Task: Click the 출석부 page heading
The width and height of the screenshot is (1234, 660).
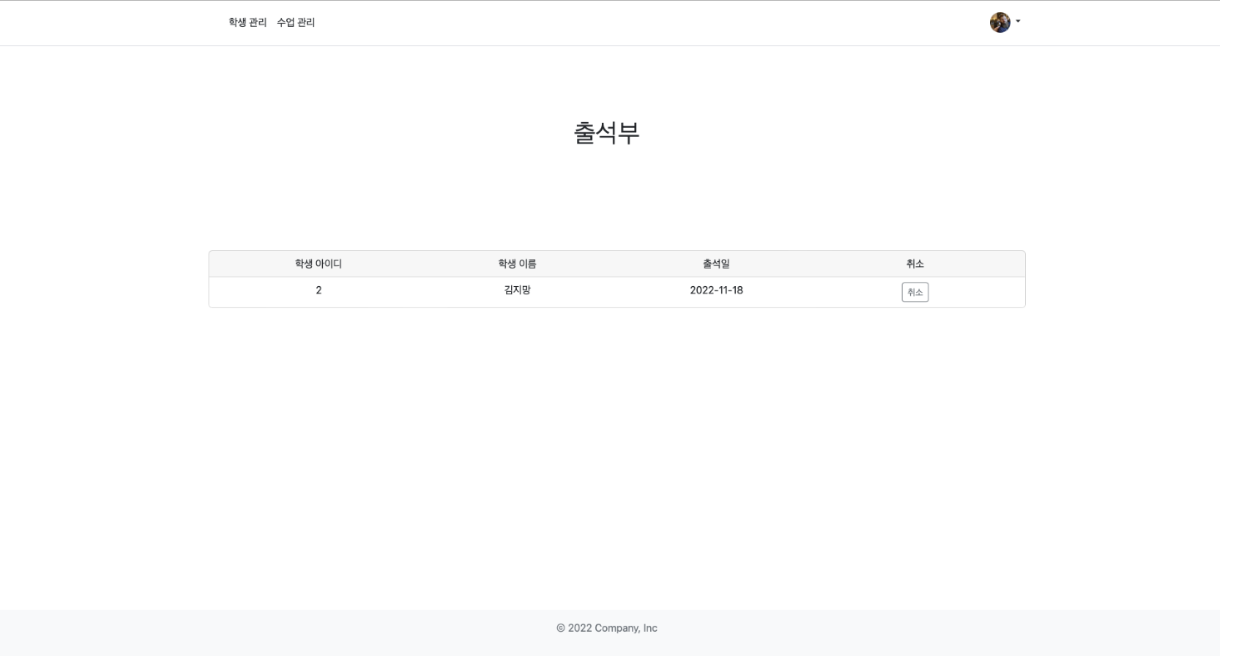Action: (607, 134)
